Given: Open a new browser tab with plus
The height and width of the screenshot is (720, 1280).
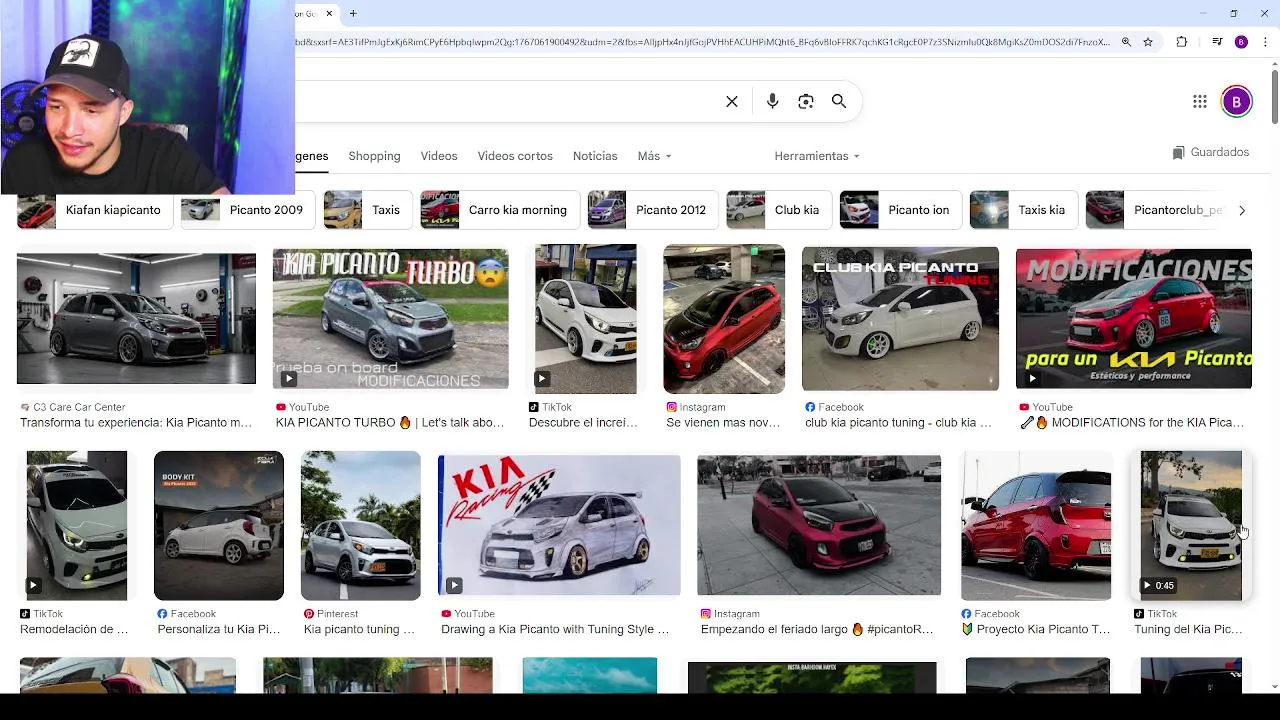Looking at the screenshot, I should pos(353,13).
